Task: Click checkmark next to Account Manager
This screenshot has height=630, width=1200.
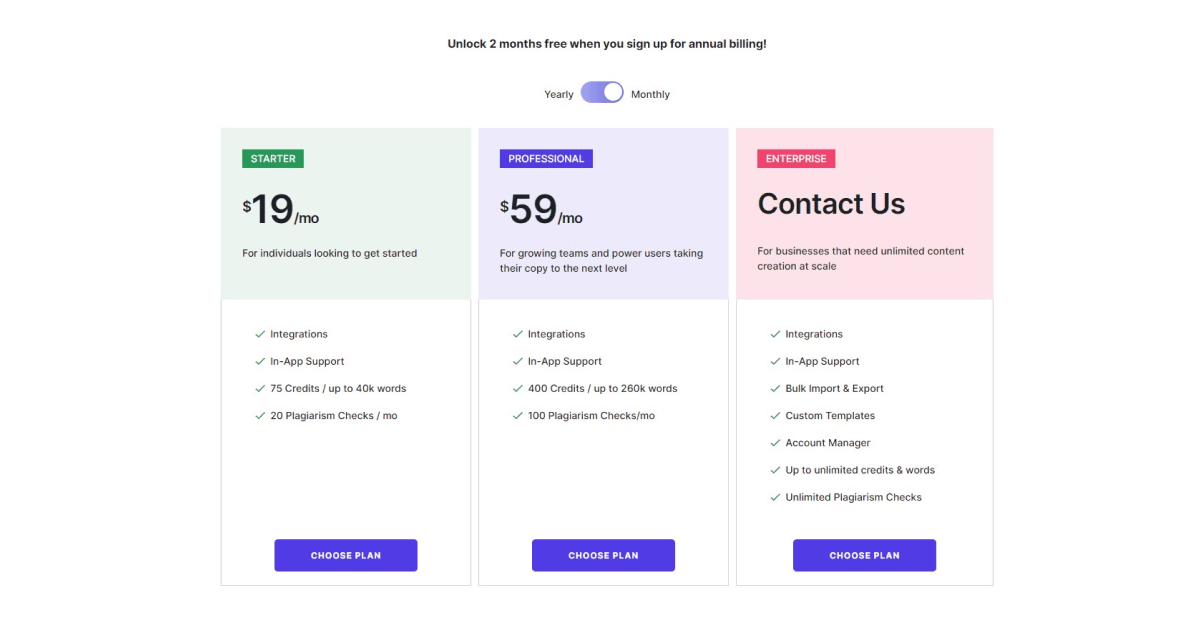Action: [x=775, y=442]
